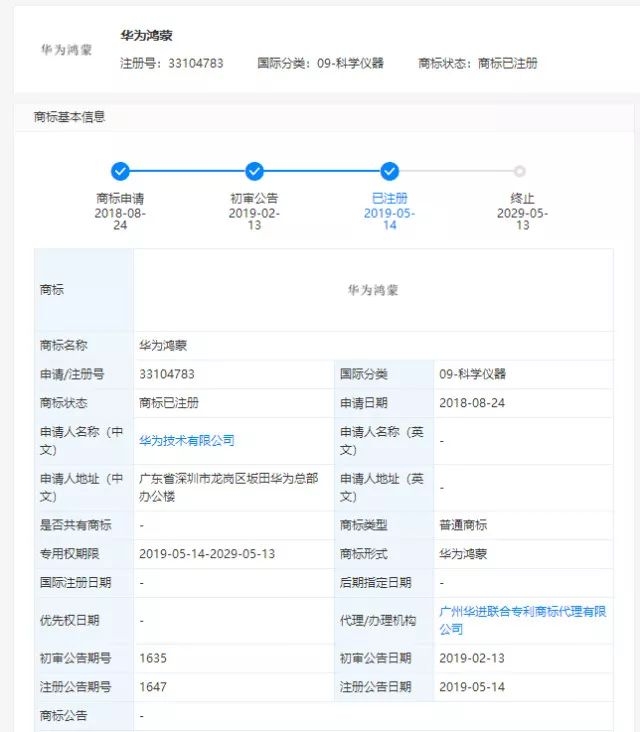The height and width of the screenshot is (732, 640).
Task: Click header status 商标状态：商标已注册
Action: coord(478,63)
